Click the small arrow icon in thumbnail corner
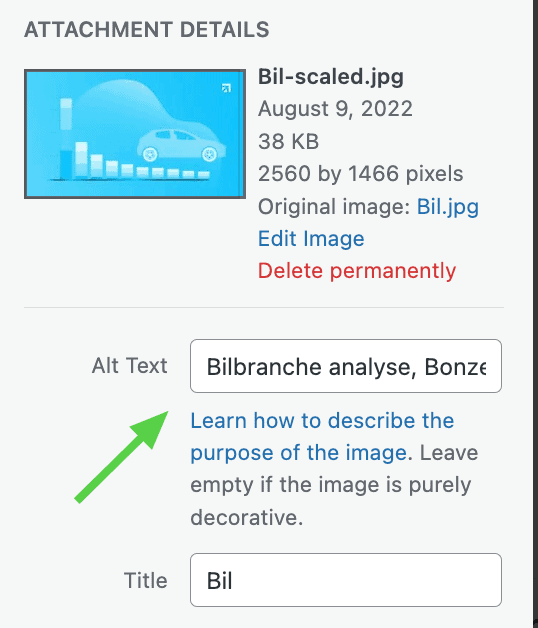The height and width of the screenshot is (628, 538). (226, 88)
